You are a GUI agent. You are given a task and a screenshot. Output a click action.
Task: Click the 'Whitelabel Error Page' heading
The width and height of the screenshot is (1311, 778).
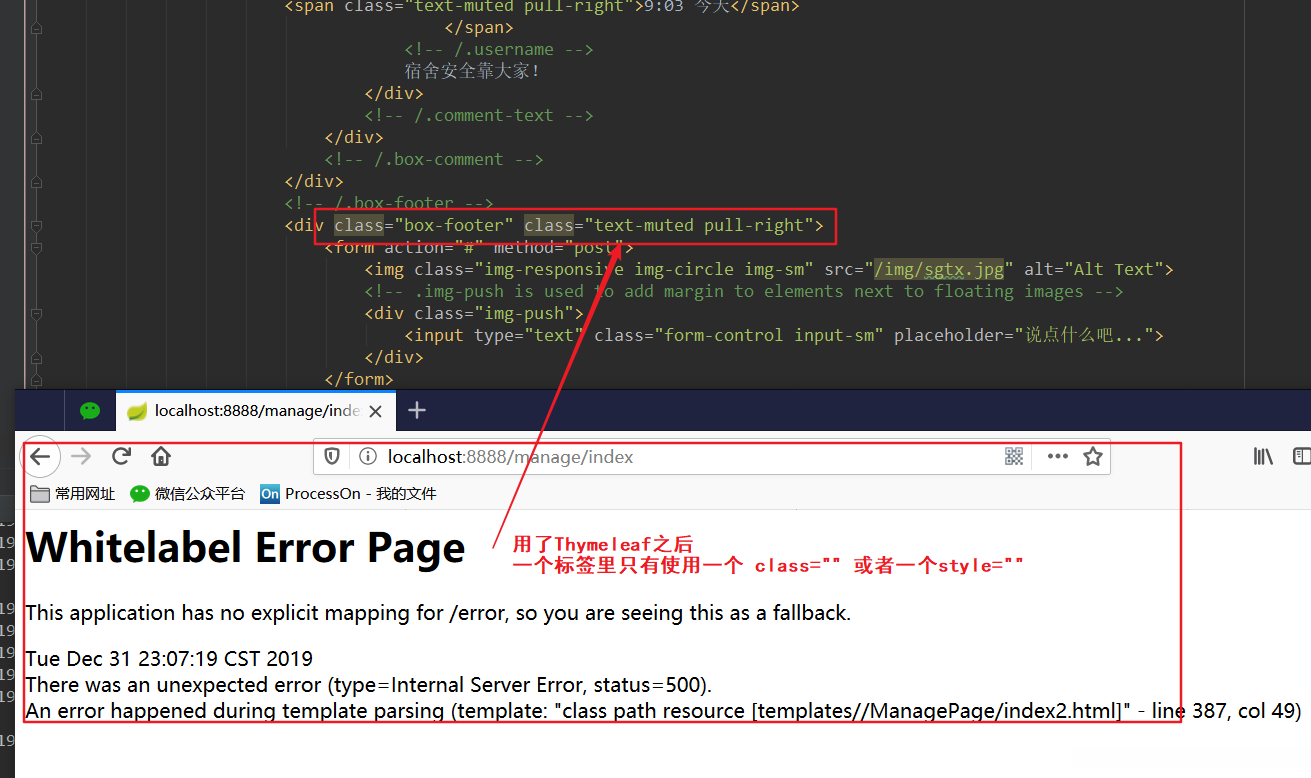coord(246,547)
